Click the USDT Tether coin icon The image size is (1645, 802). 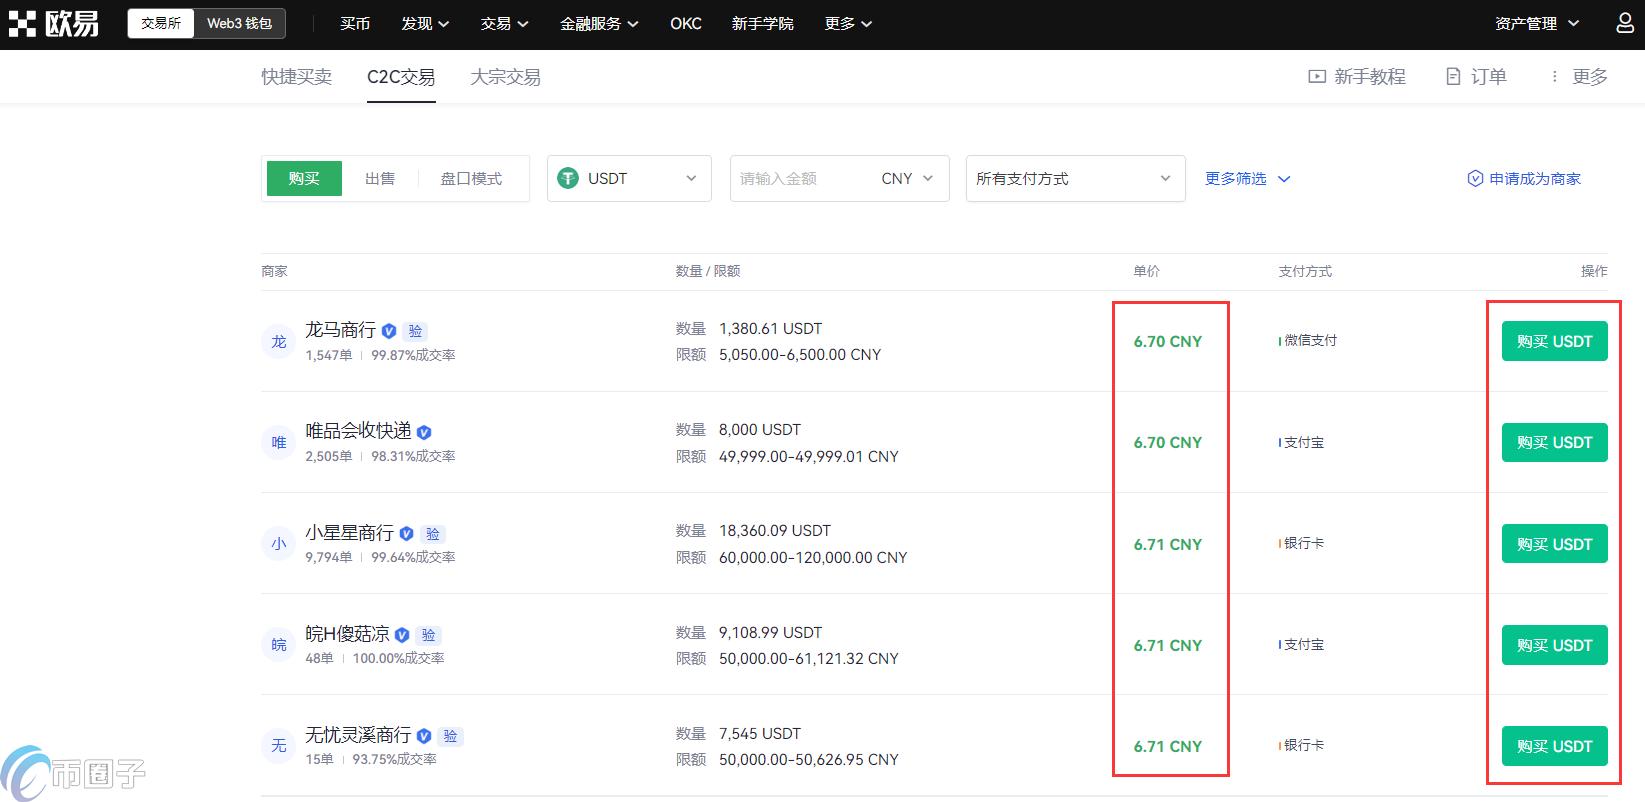(x=568, y=178)
